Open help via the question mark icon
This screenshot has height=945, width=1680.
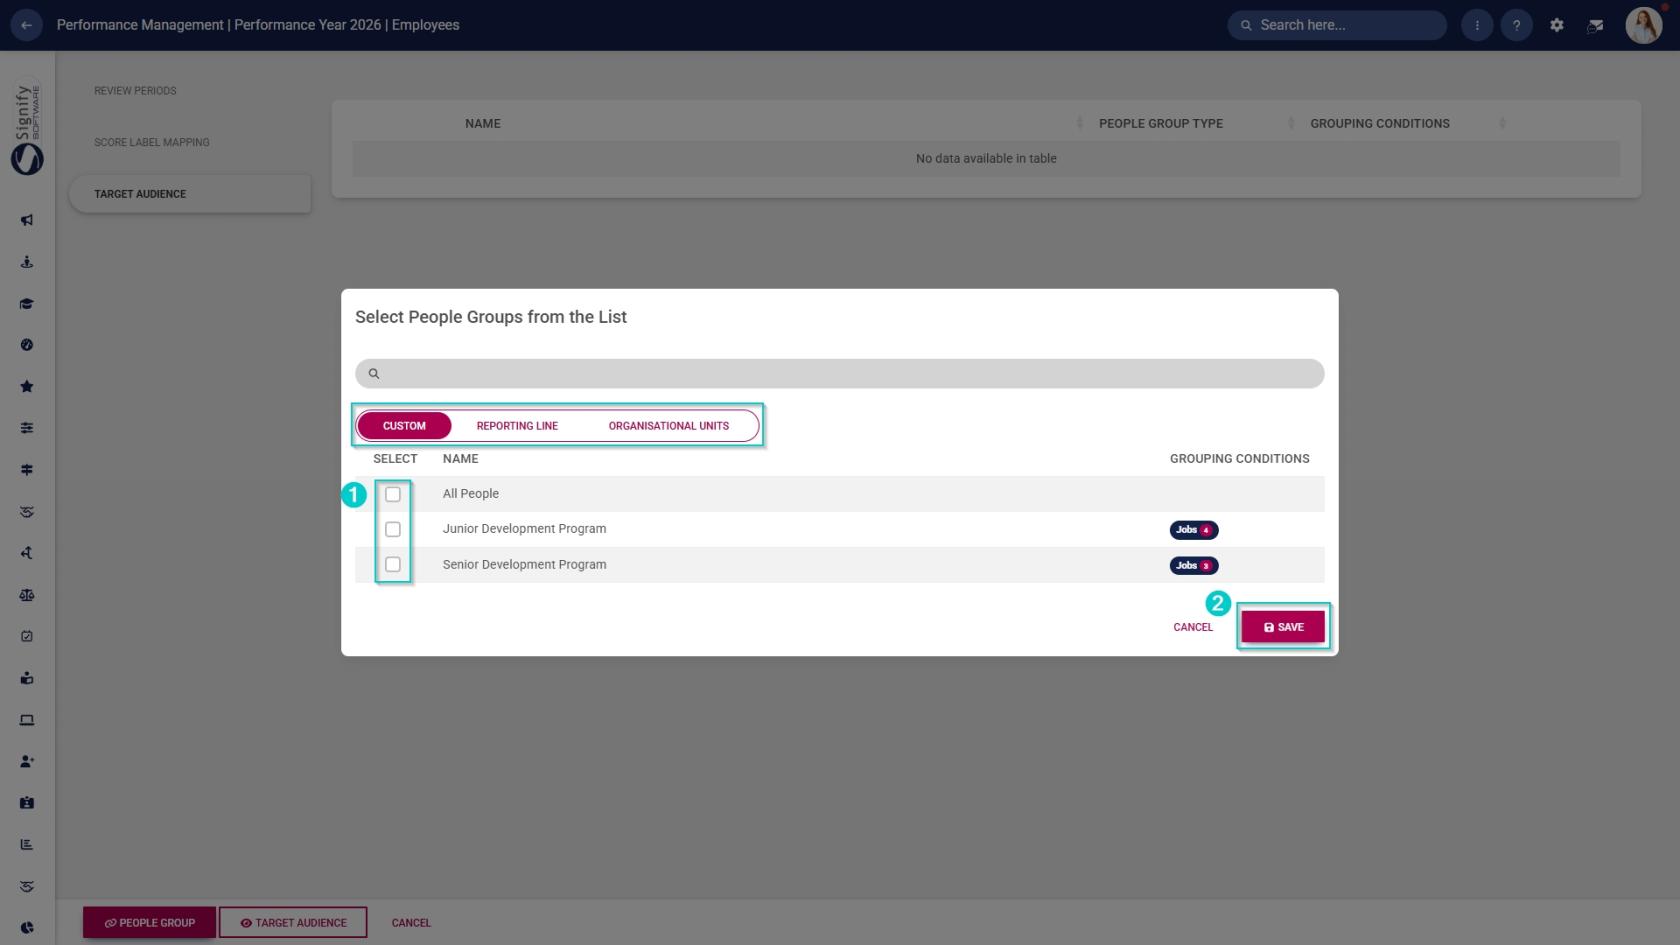(x=1516, y=25)
